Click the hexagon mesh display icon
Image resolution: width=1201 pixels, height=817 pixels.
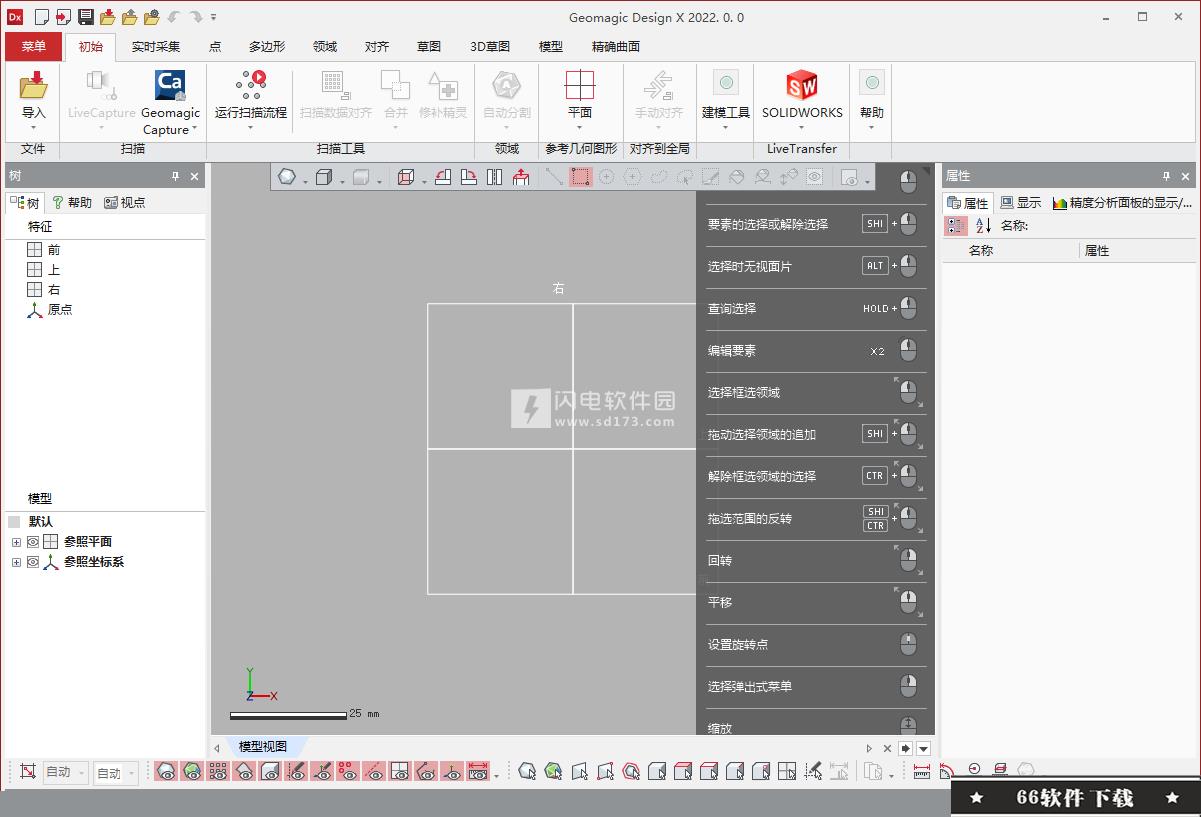point(287,177)
